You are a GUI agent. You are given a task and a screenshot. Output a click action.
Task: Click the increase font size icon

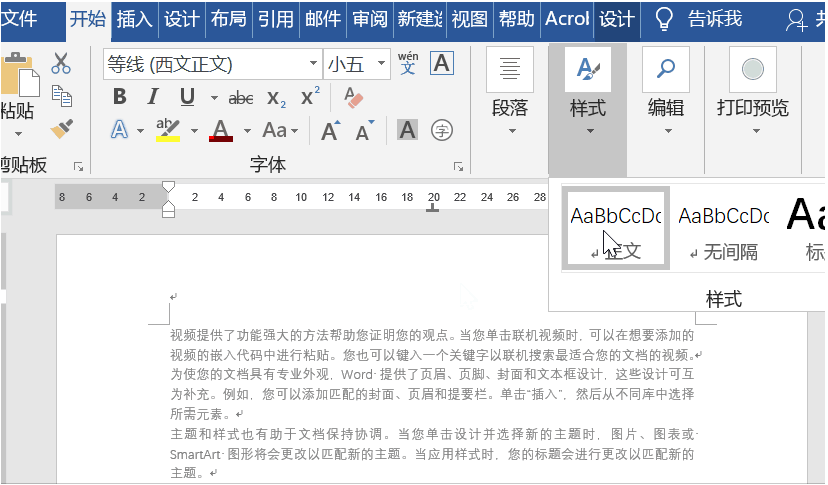click(x=330, y=131)
